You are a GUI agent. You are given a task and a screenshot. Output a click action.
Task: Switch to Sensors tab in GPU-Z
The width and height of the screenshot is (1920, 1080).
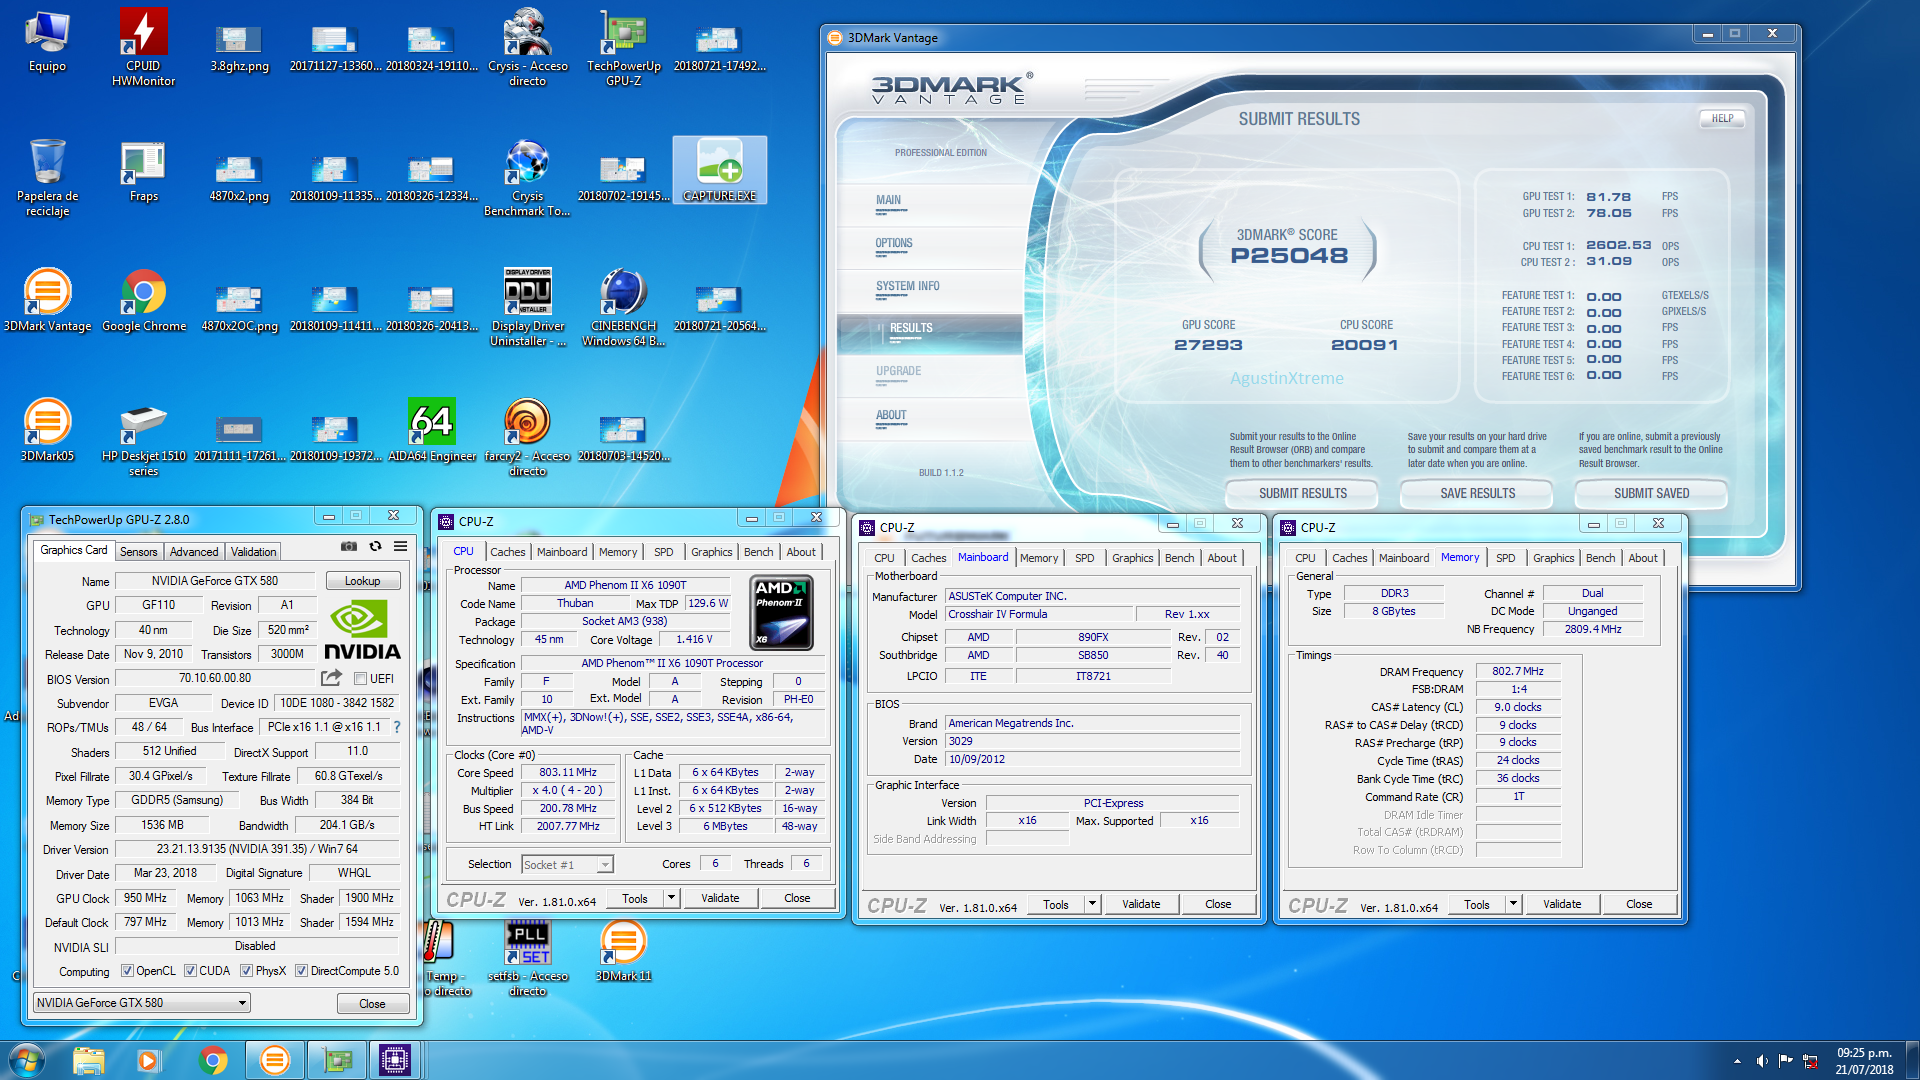(x=138, y=552)
